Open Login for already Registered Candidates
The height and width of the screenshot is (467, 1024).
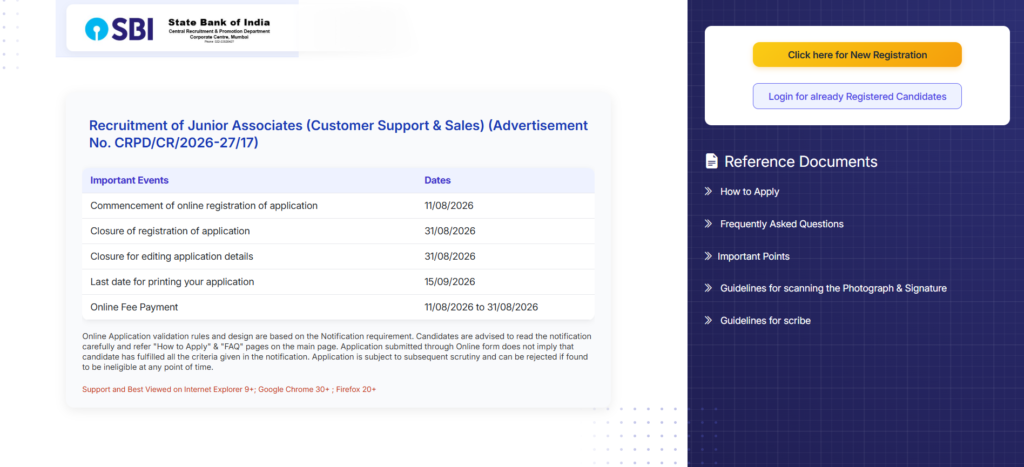tap(857, 96)
